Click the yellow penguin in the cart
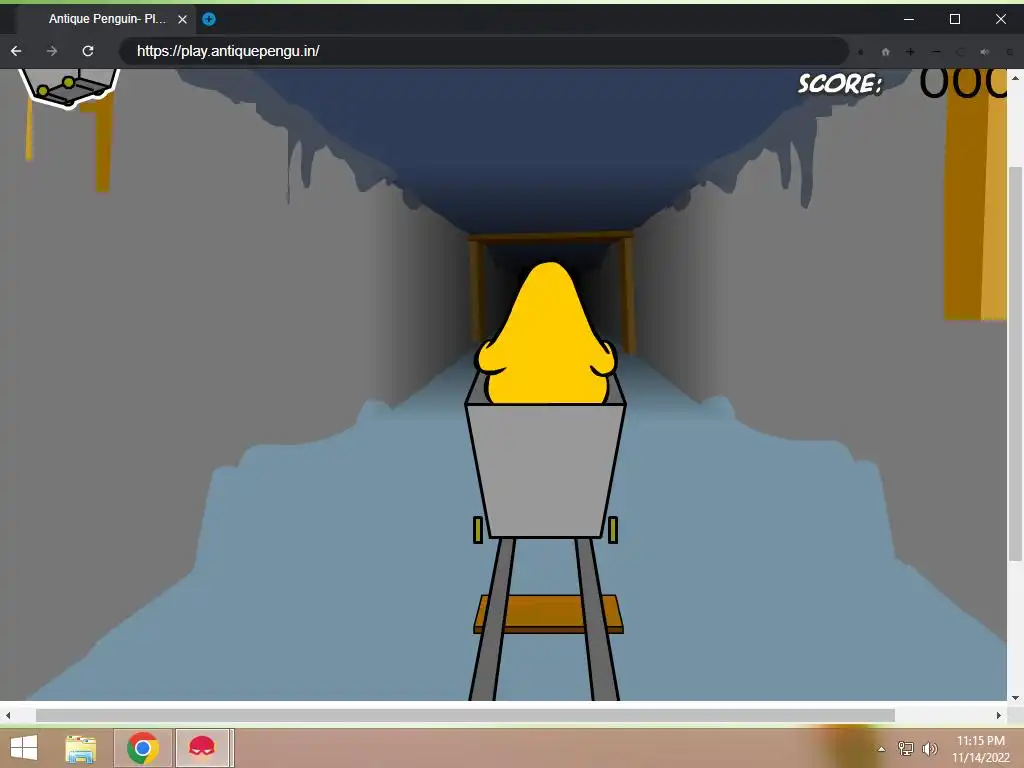 (547, 334)
